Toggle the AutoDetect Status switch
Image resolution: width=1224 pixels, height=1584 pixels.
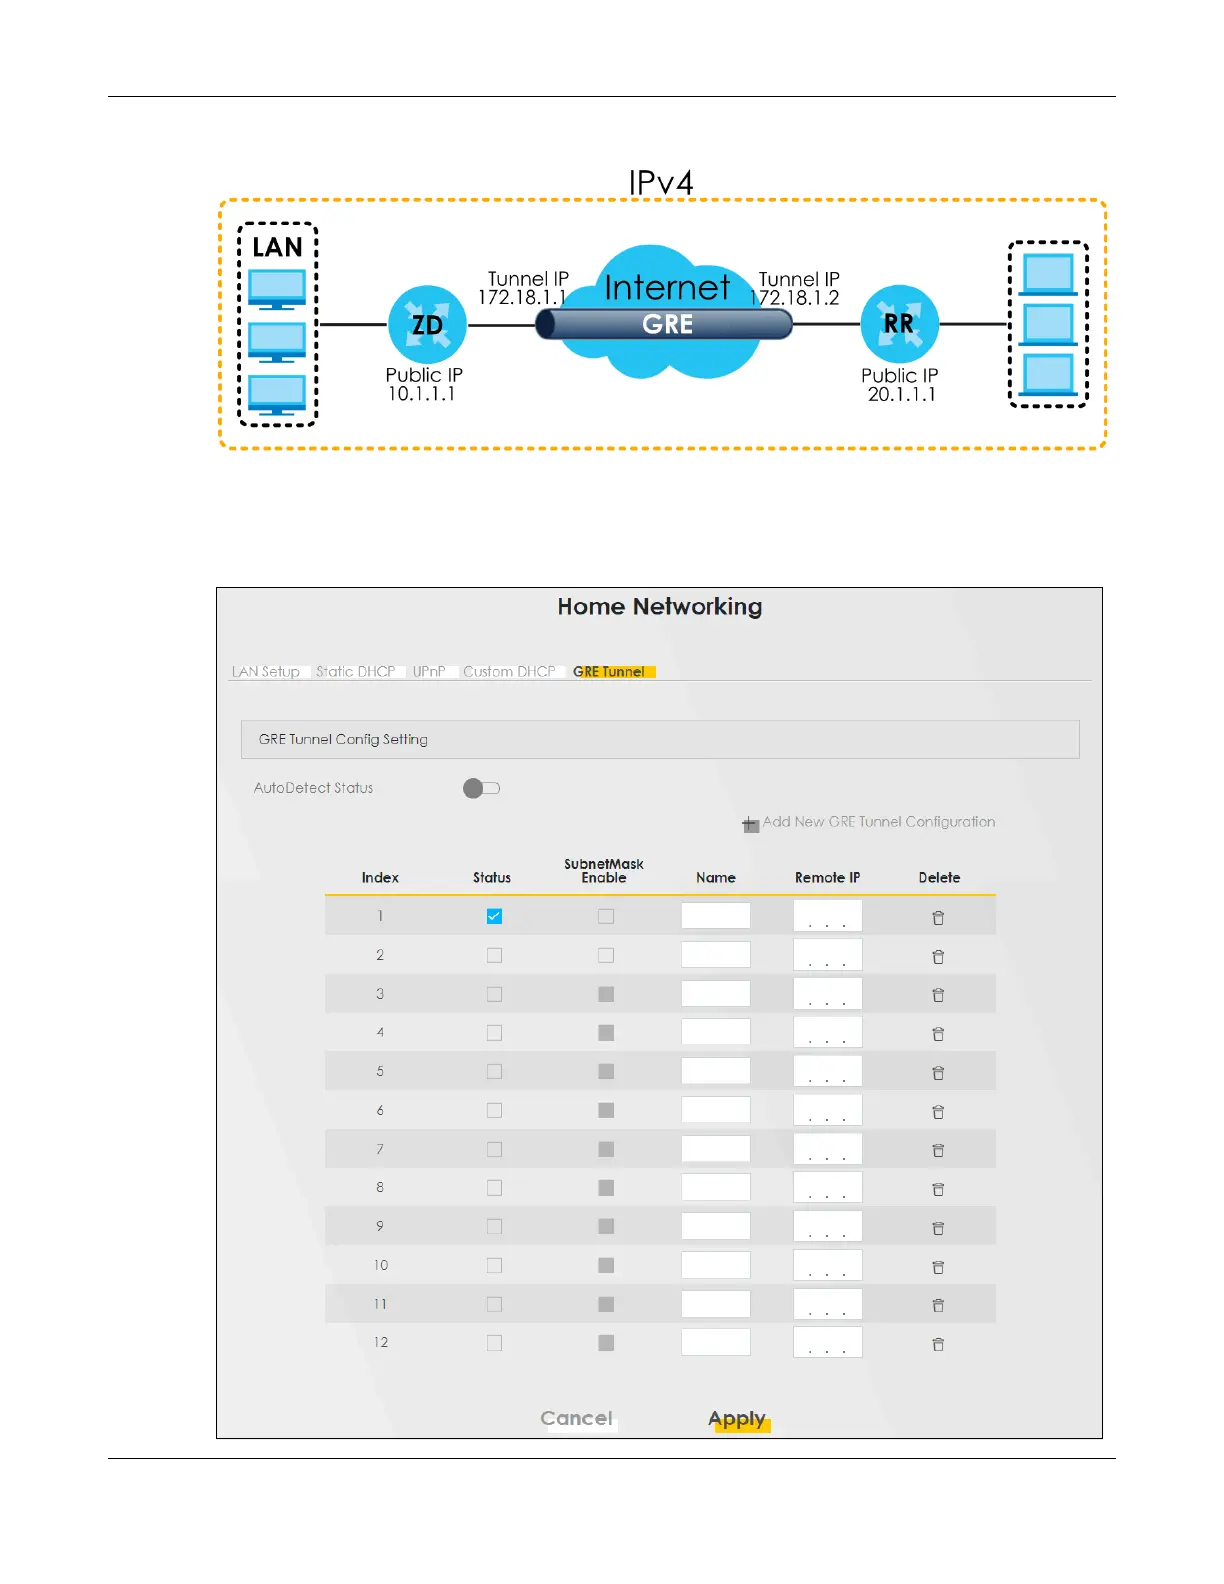(481, 788)
